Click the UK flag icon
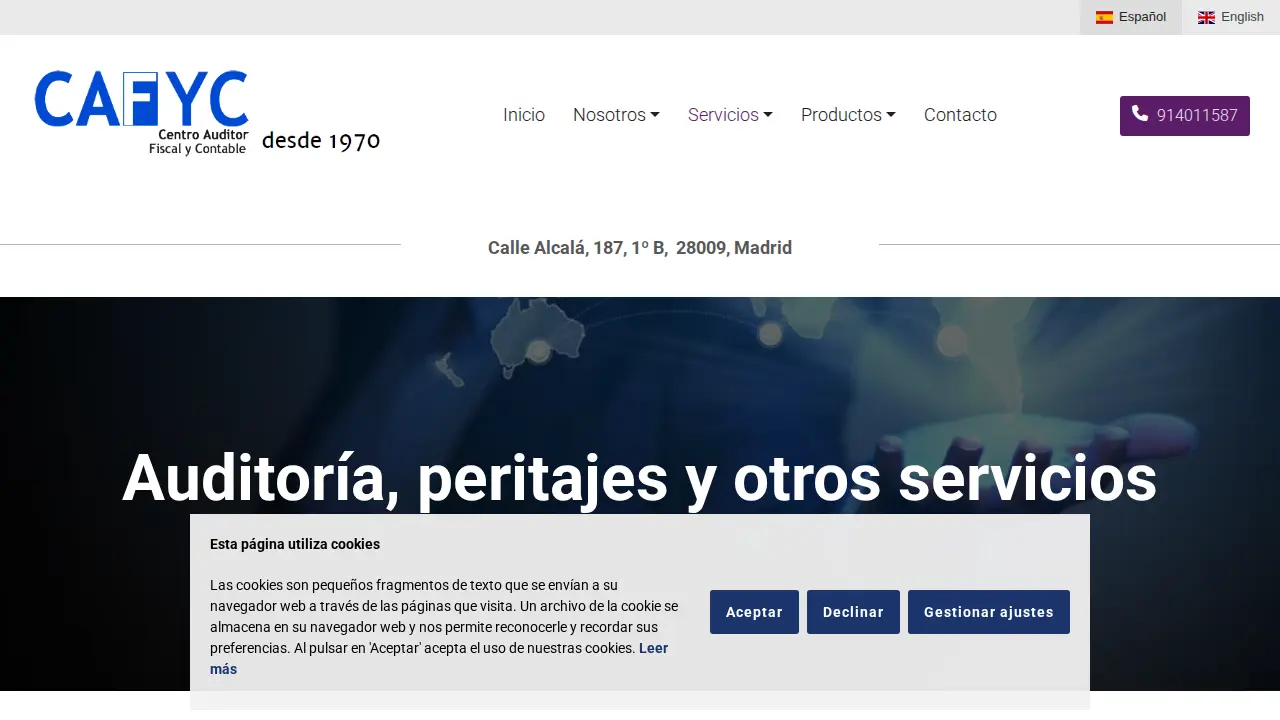This screenshot has height=720, width=1280. click(1206, 17)
